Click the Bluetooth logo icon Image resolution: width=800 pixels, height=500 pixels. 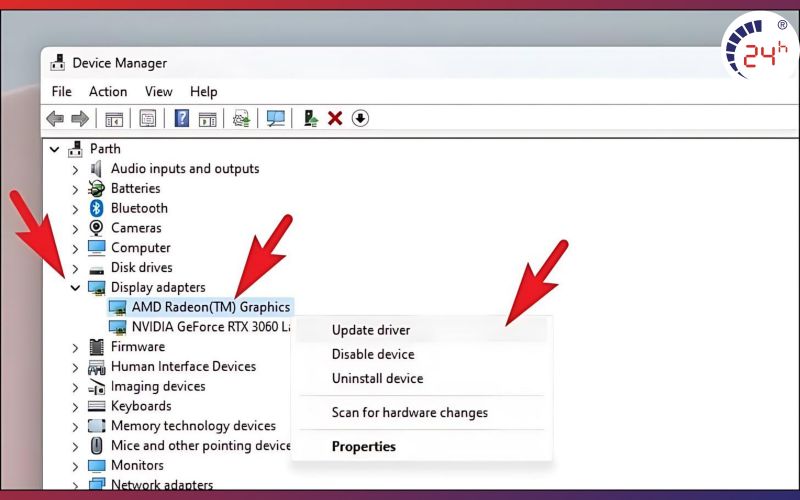click(96, 208)
